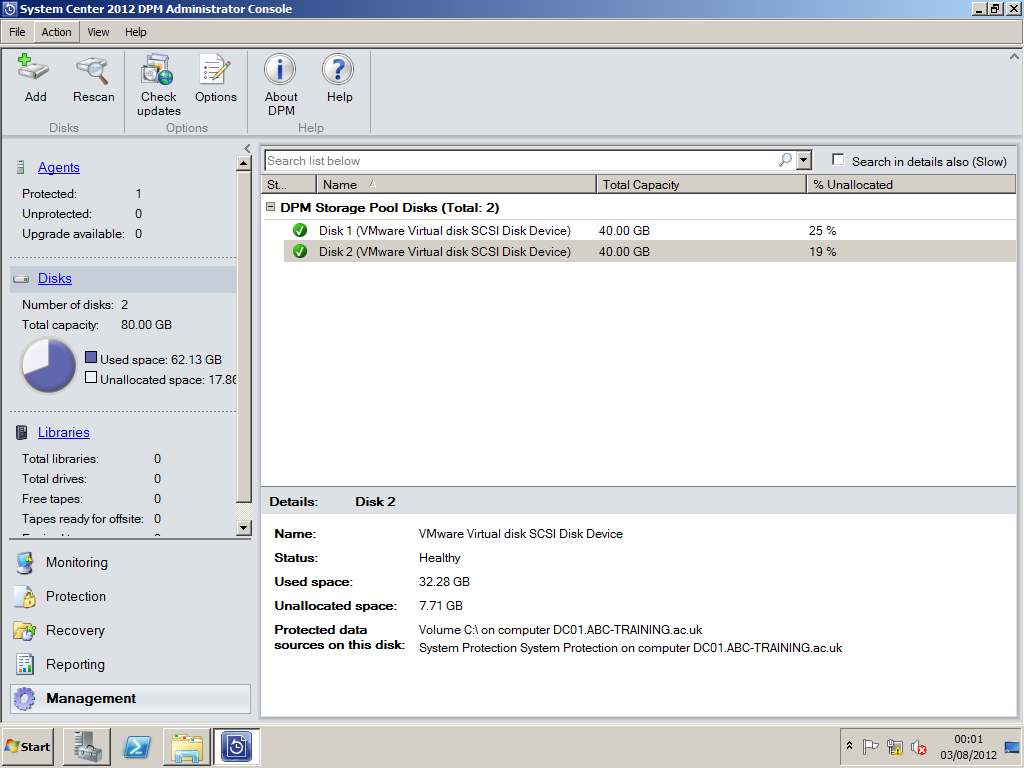Click the search magnifier icon in list box

point(786,160)
